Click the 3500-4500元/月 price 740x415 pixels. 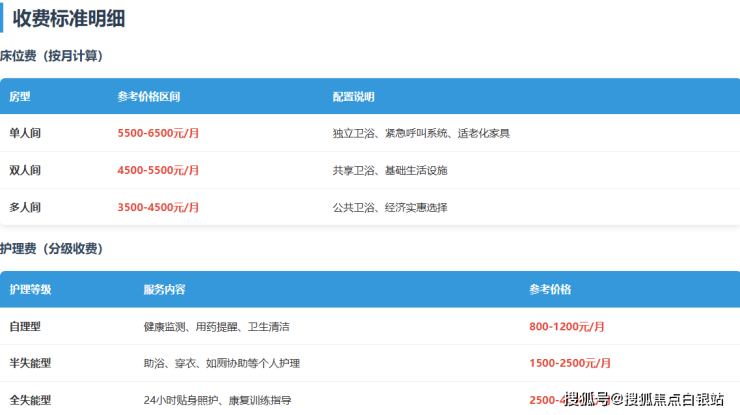158,207
